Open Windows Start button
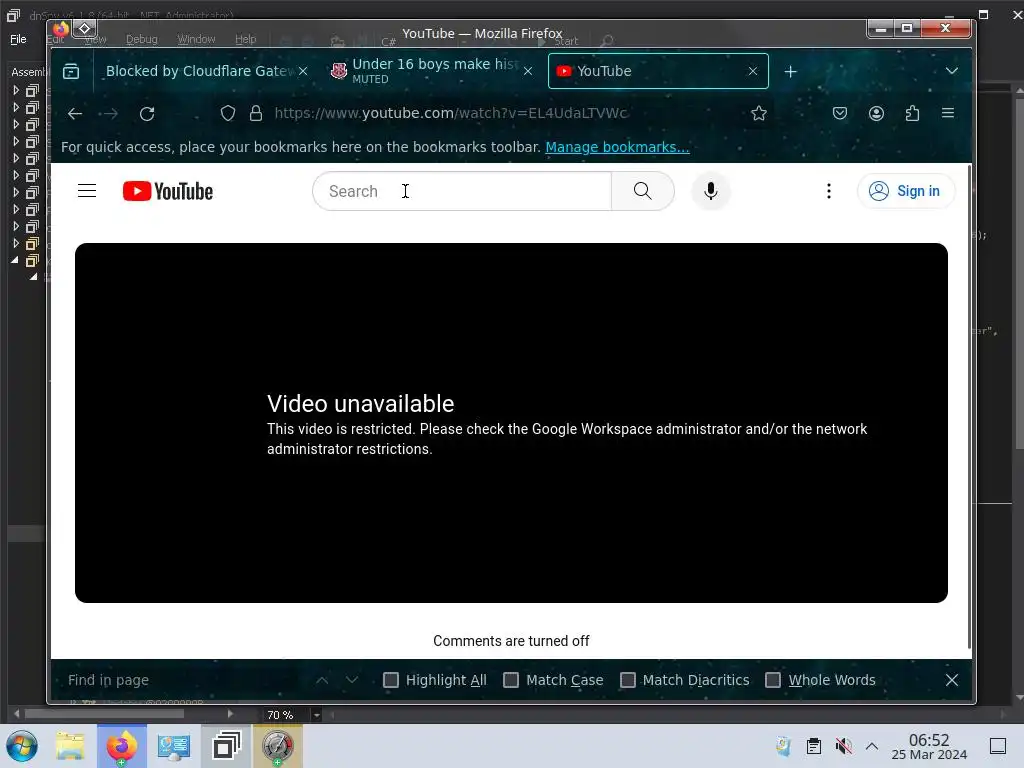1024x768 pixels. [22, 746]
